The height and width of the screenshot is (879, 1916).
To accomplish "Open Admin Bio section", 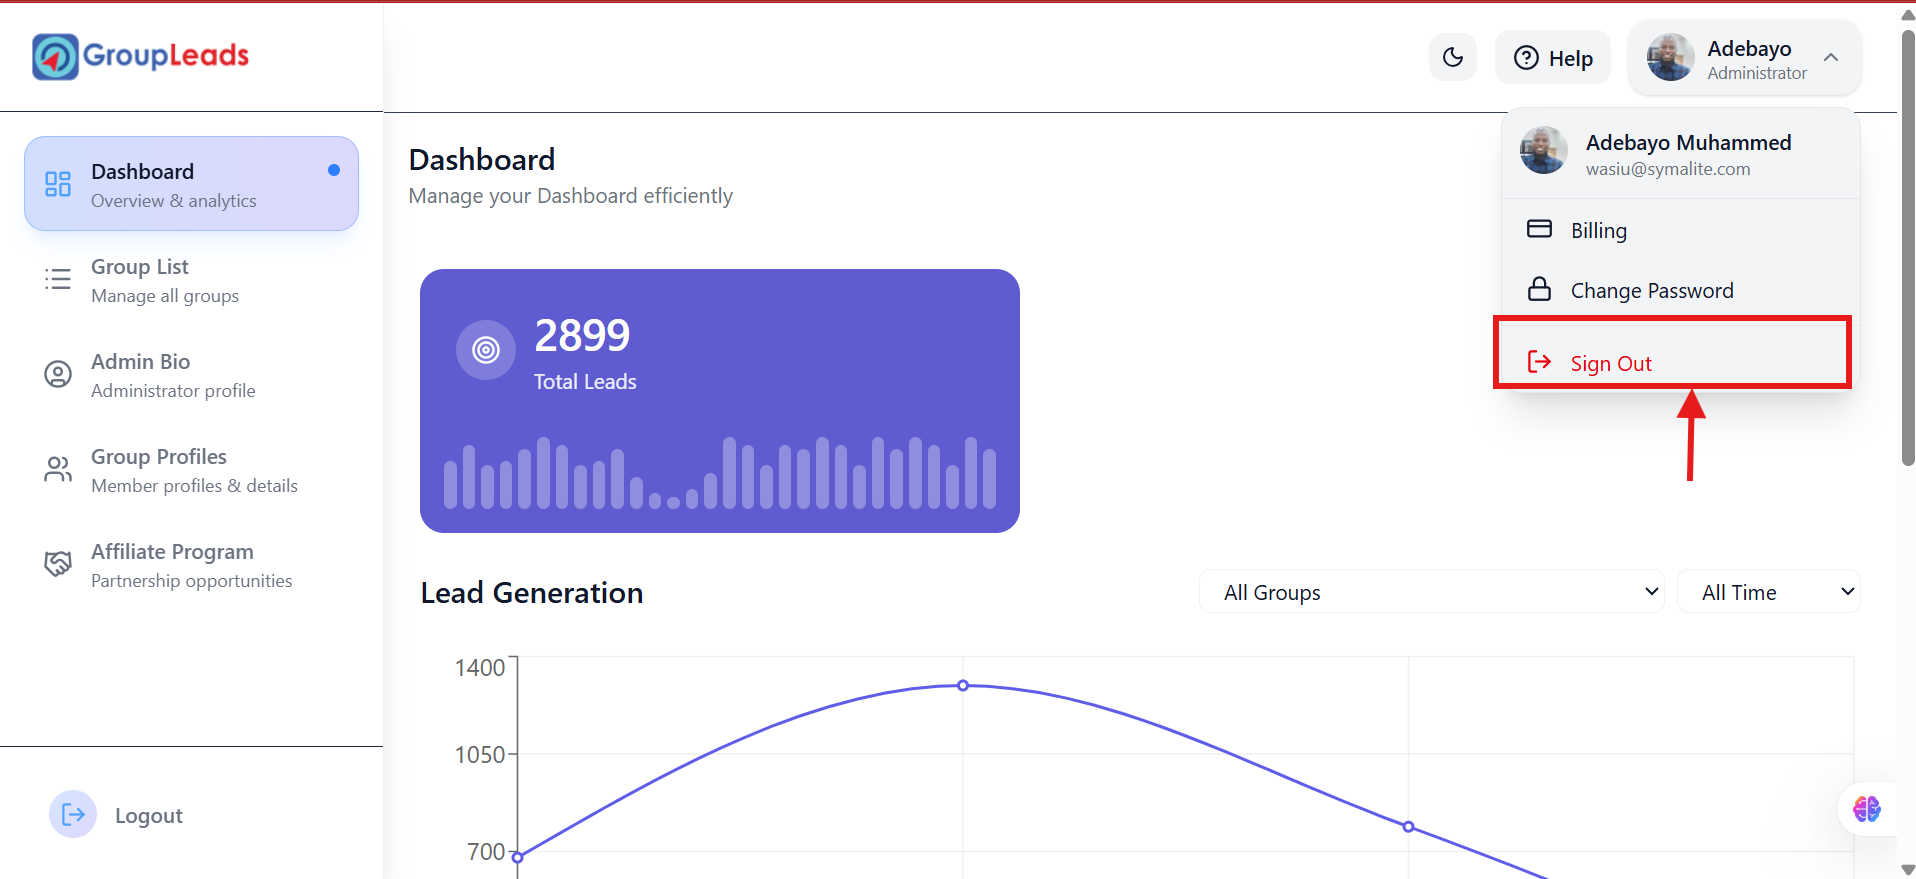I will tap(191, 375).
